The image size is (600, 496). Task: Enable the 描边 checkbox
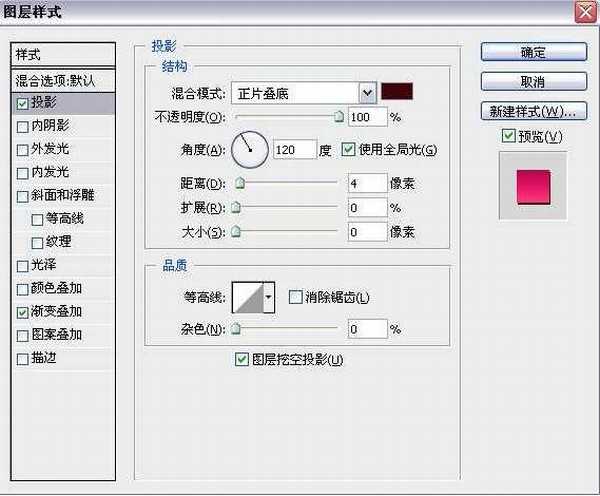[23, 359]
